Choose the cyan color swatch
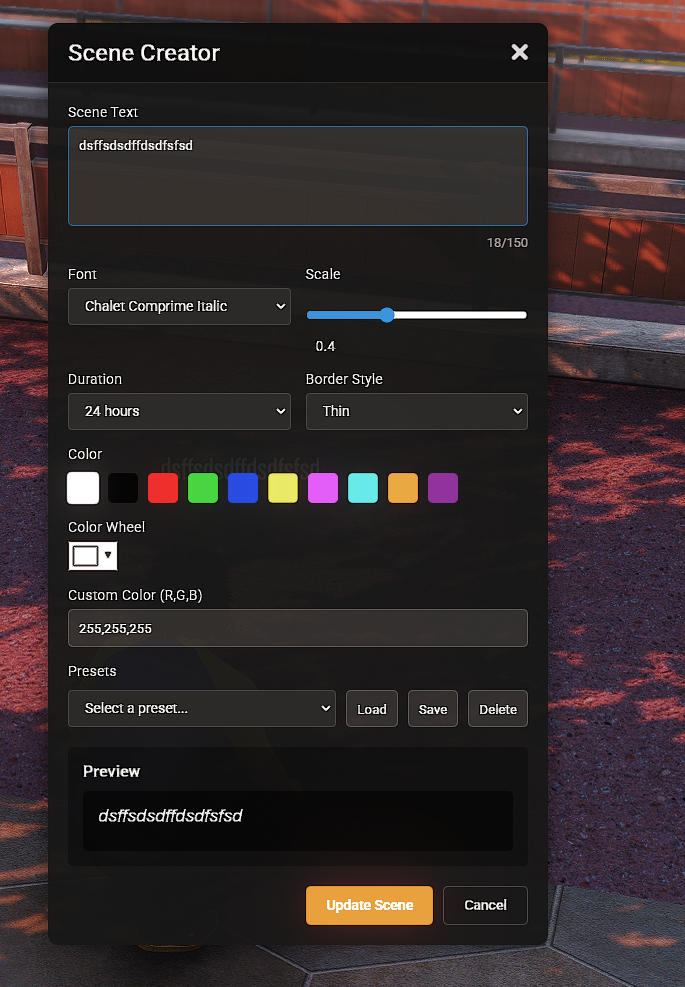Screen dimensions: 685x987 click(x=363, y=488)
